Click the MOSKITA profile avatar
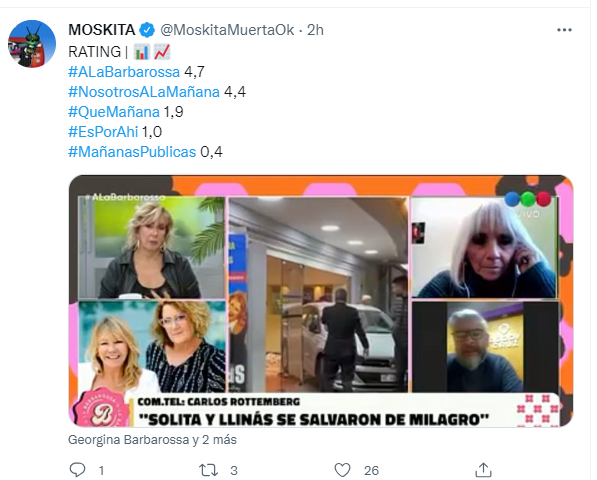This screenshot has height=480, width=597. tap(32, 44)
